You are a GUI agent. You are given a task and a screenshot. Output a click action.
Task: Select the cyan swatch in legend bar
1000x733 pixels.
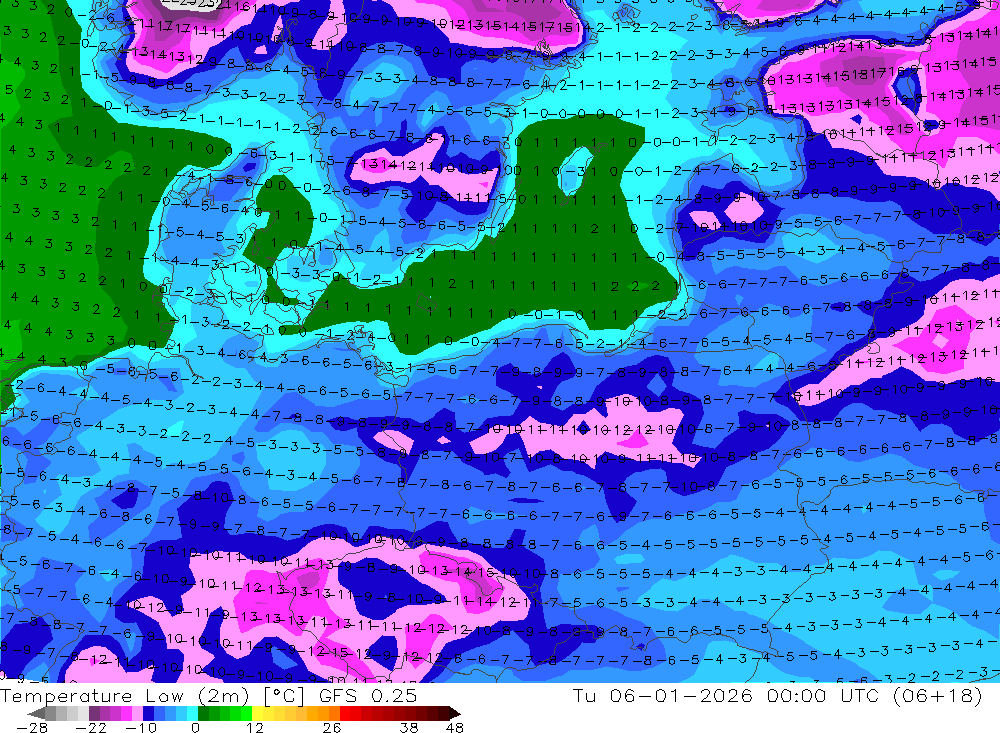click(192, 713)
